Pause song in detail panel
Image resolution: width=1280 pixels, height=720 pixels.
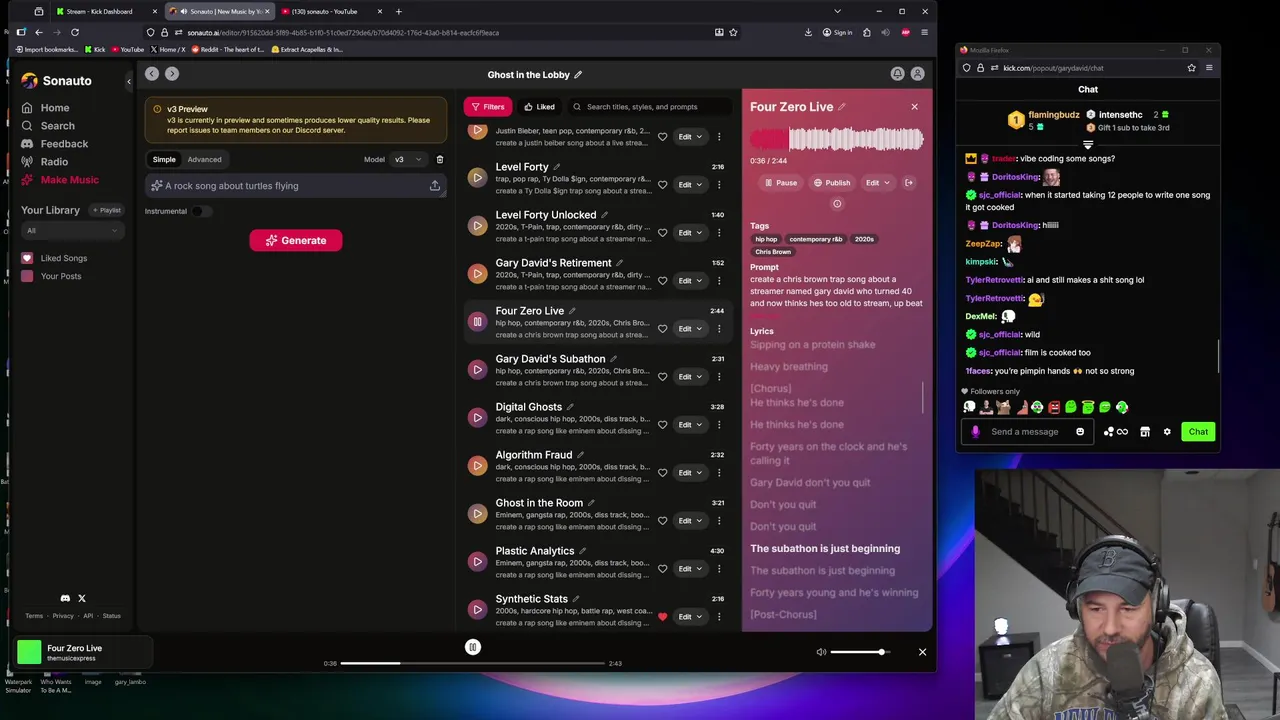781,183
